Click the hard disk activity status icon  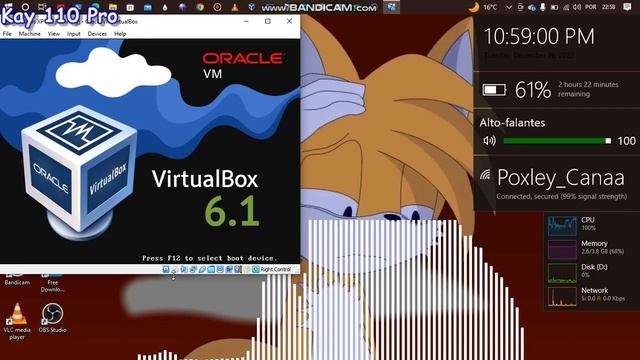point(166,269)
